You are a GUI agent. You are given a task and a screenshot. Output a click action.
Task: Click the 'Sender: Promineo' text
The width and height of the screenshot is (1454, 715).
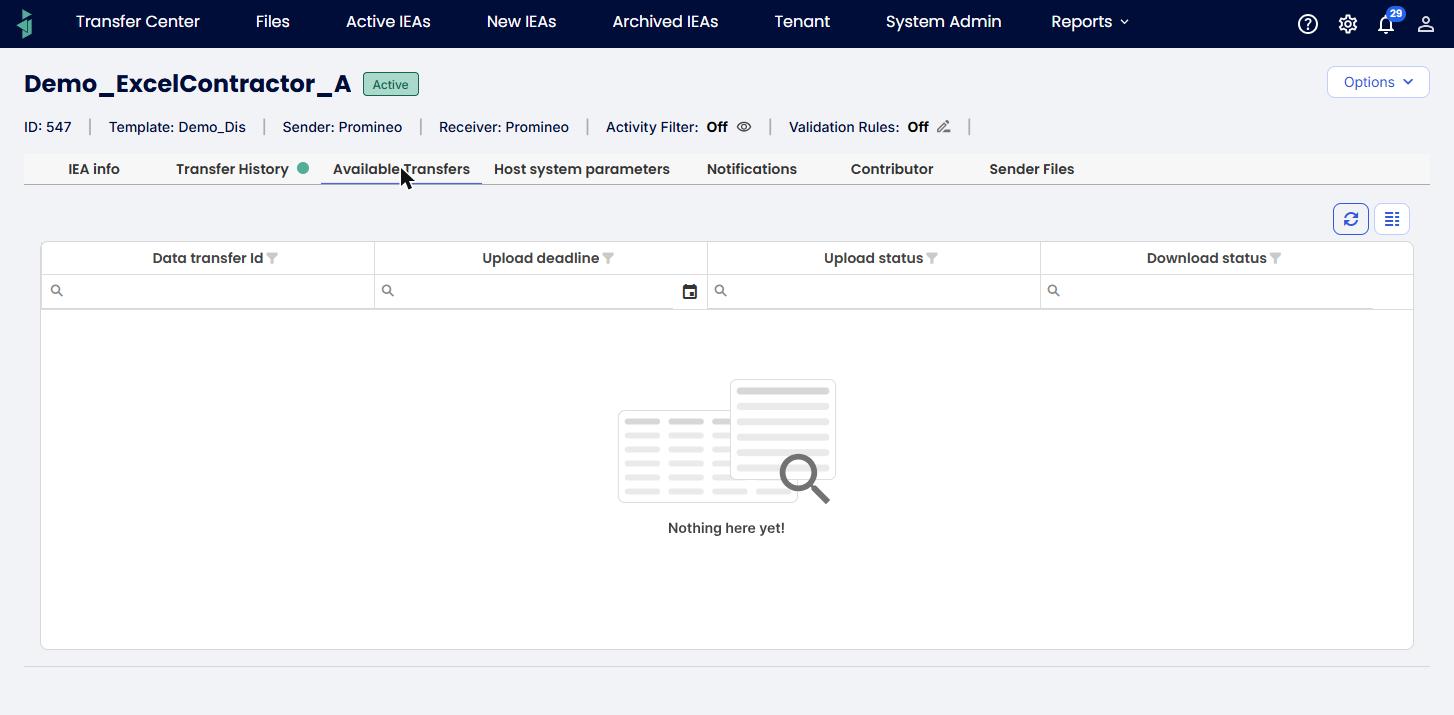[x=342, y=127]
